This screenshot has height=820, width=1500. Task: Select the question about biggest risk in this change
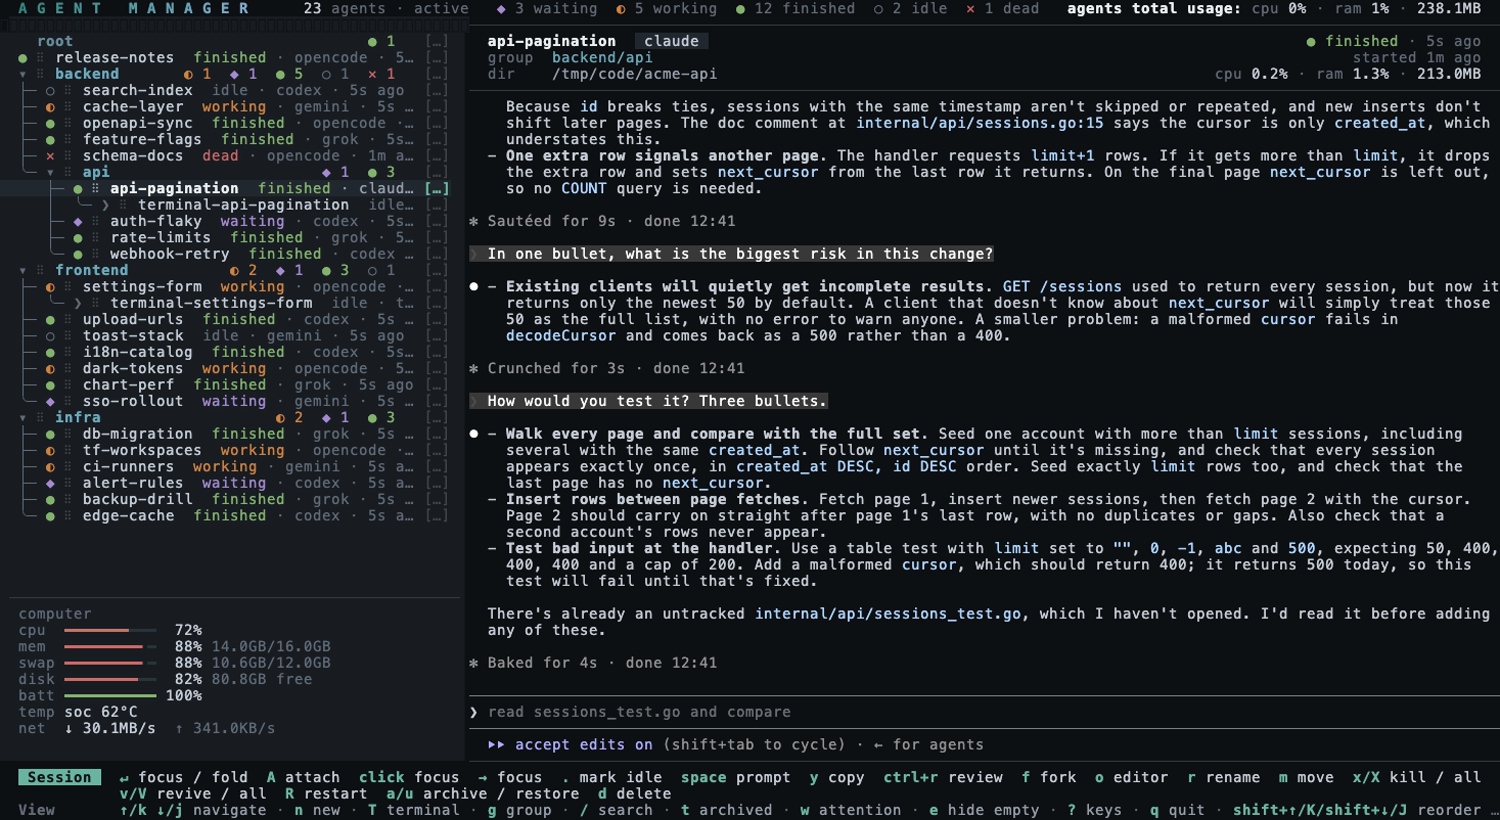pyautogui.click(x=740, y=254)
